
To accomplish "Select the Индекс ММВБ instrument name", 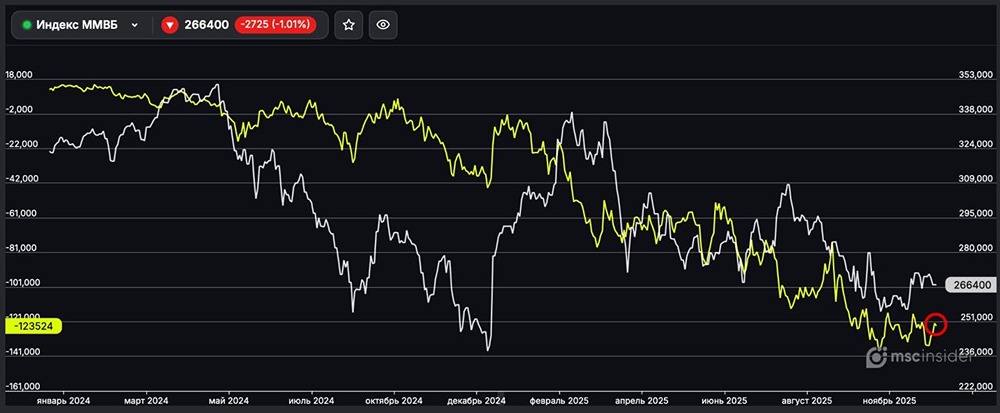I will (x=76, y=25).
